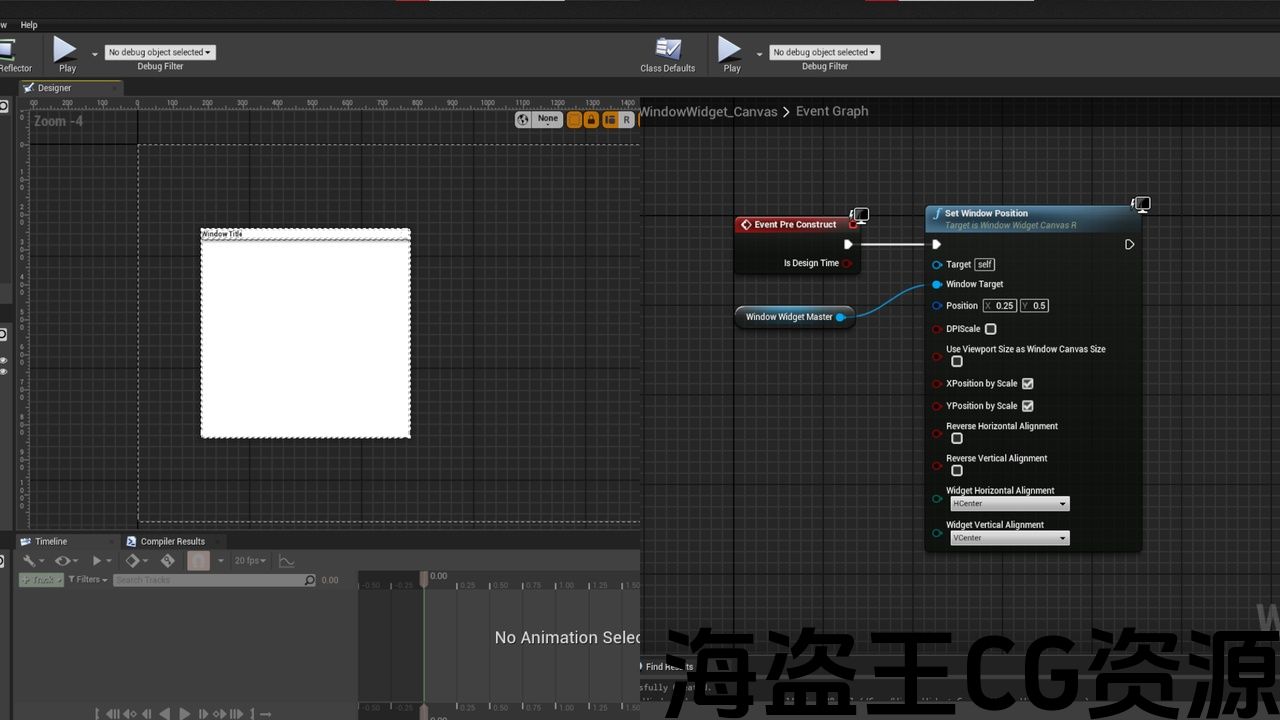
Task: Open the left Debug Filter object dropdown
Action: coord(159,52)
